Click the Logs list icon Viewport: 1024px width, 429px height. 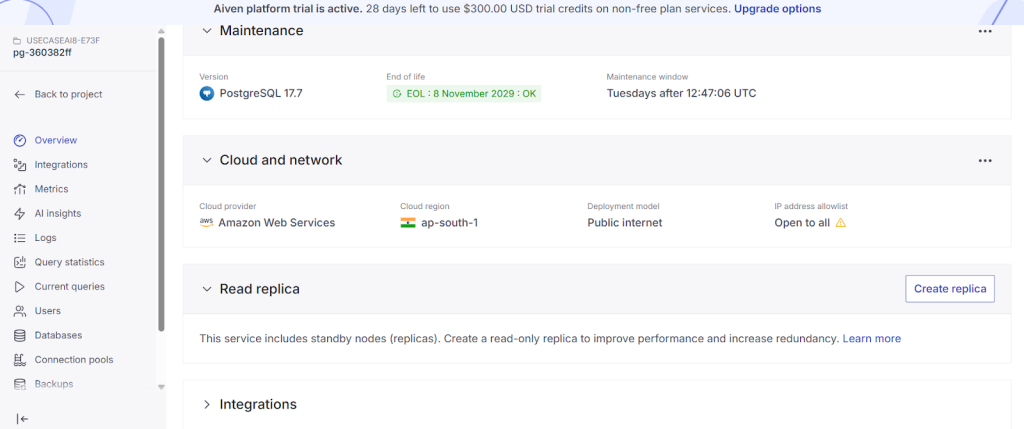coord(19,238)
